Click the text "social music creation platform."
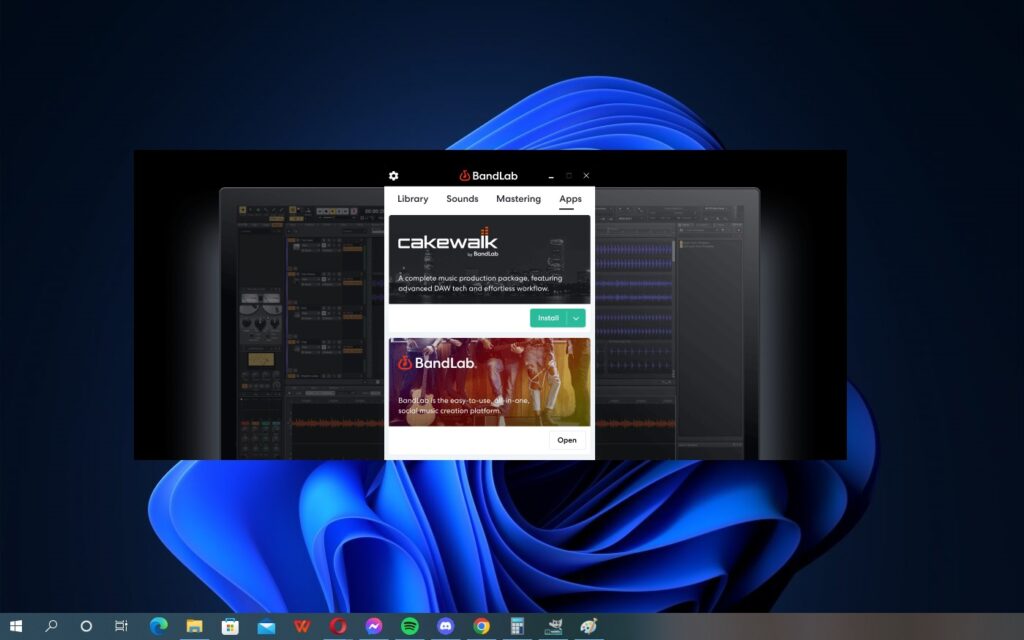1024x640 pixels. (450, 411)
